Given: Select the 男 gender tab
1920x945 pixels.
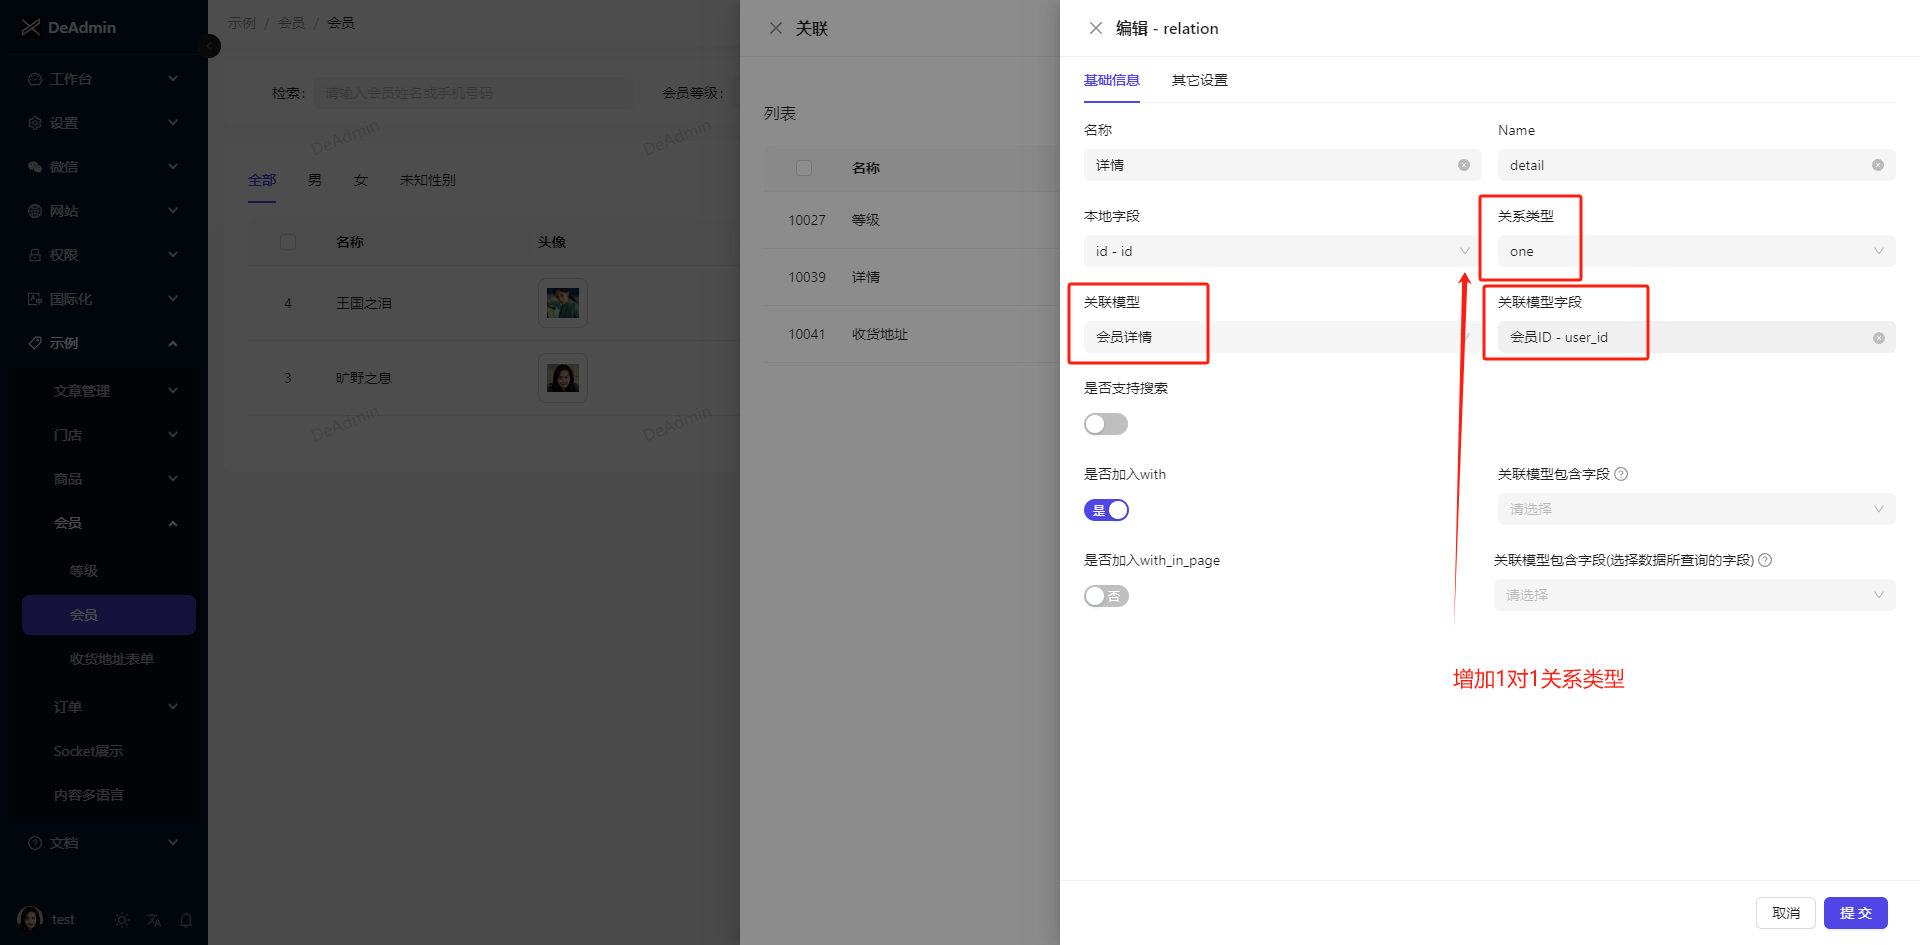Looking at the screenshot, I should pos(315,180).
